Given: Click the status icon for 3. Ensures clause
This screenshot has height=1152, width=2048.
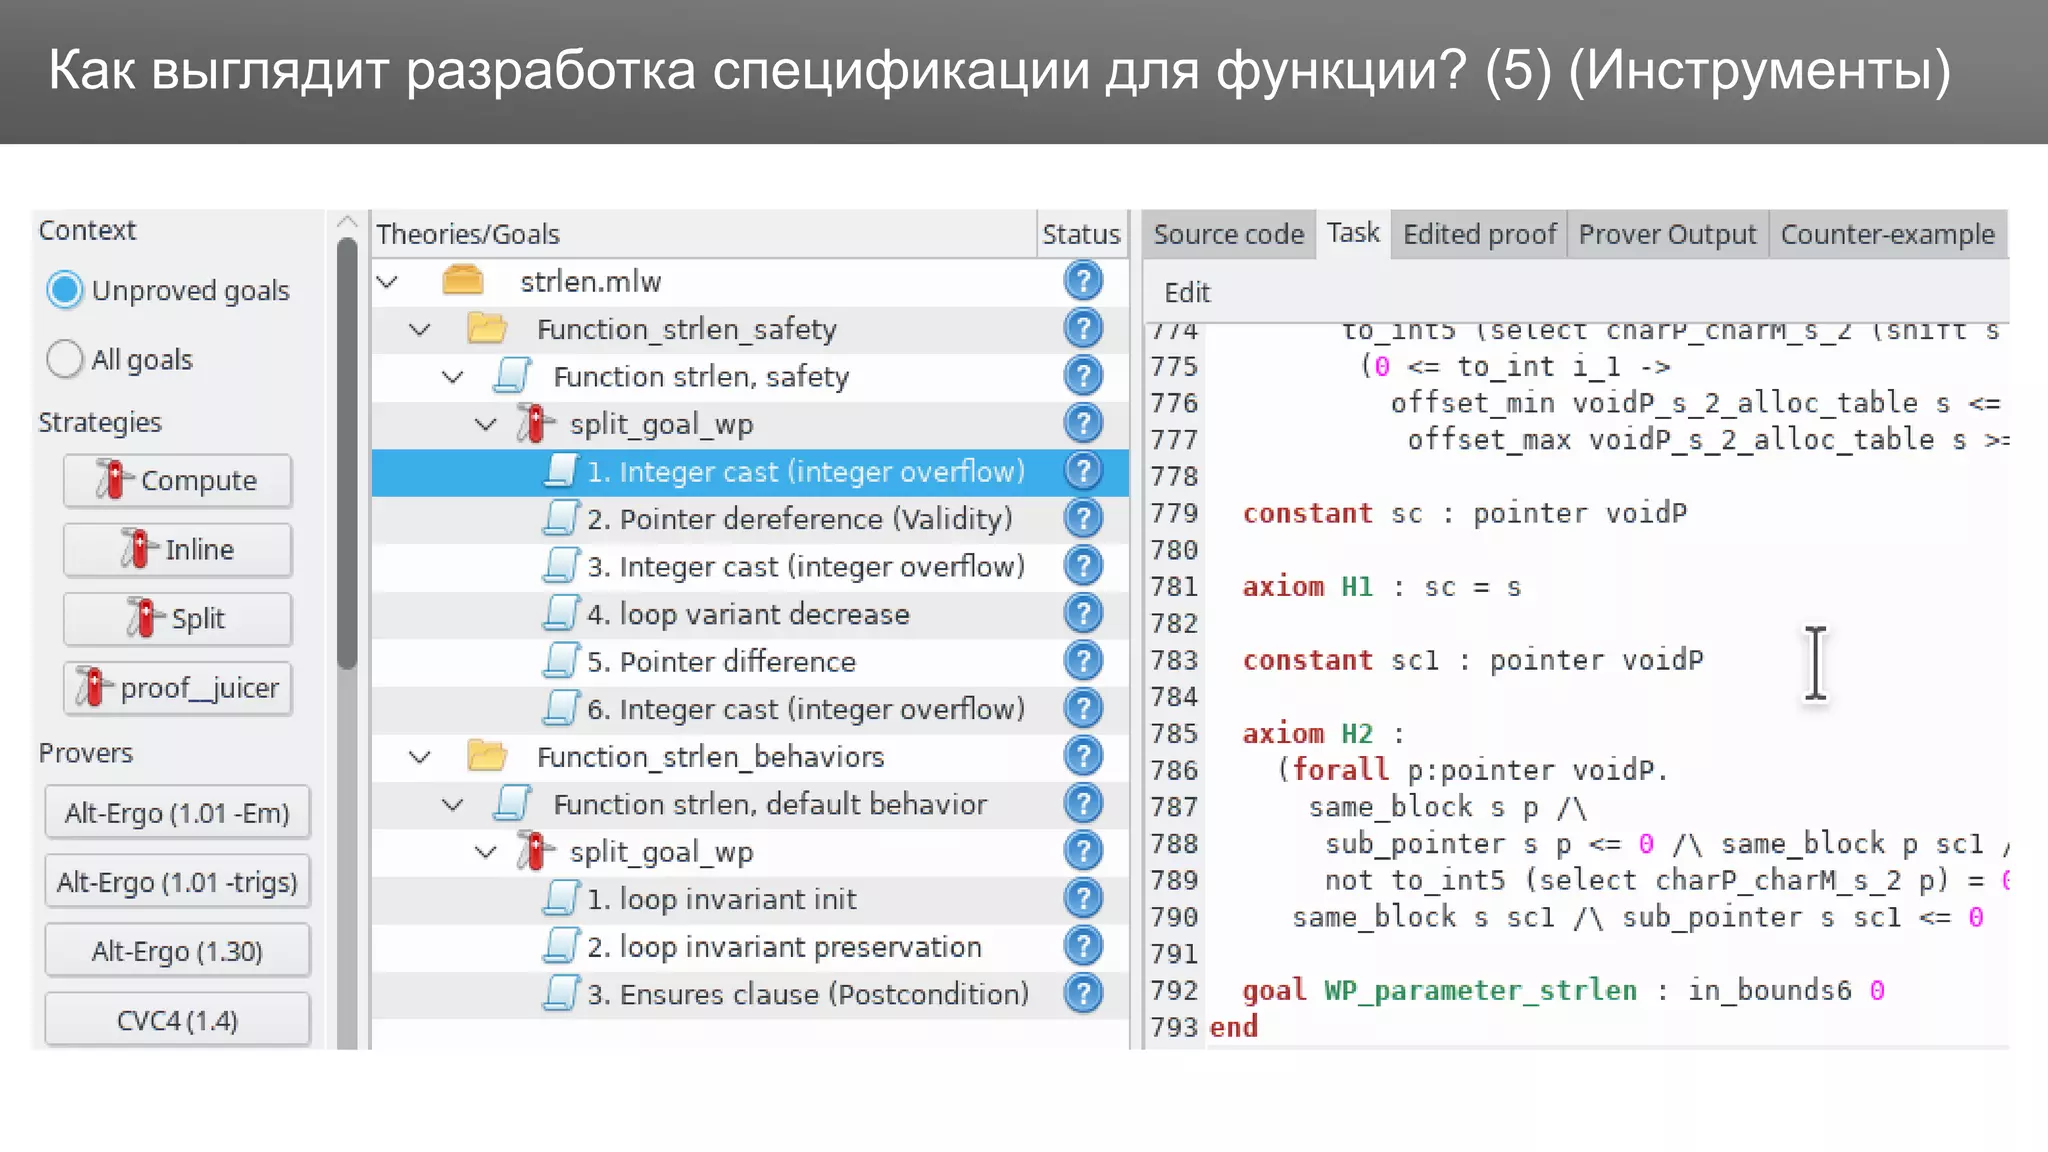Looking at the screenshot, I should pyautogui.click(x=1083, y=993).
